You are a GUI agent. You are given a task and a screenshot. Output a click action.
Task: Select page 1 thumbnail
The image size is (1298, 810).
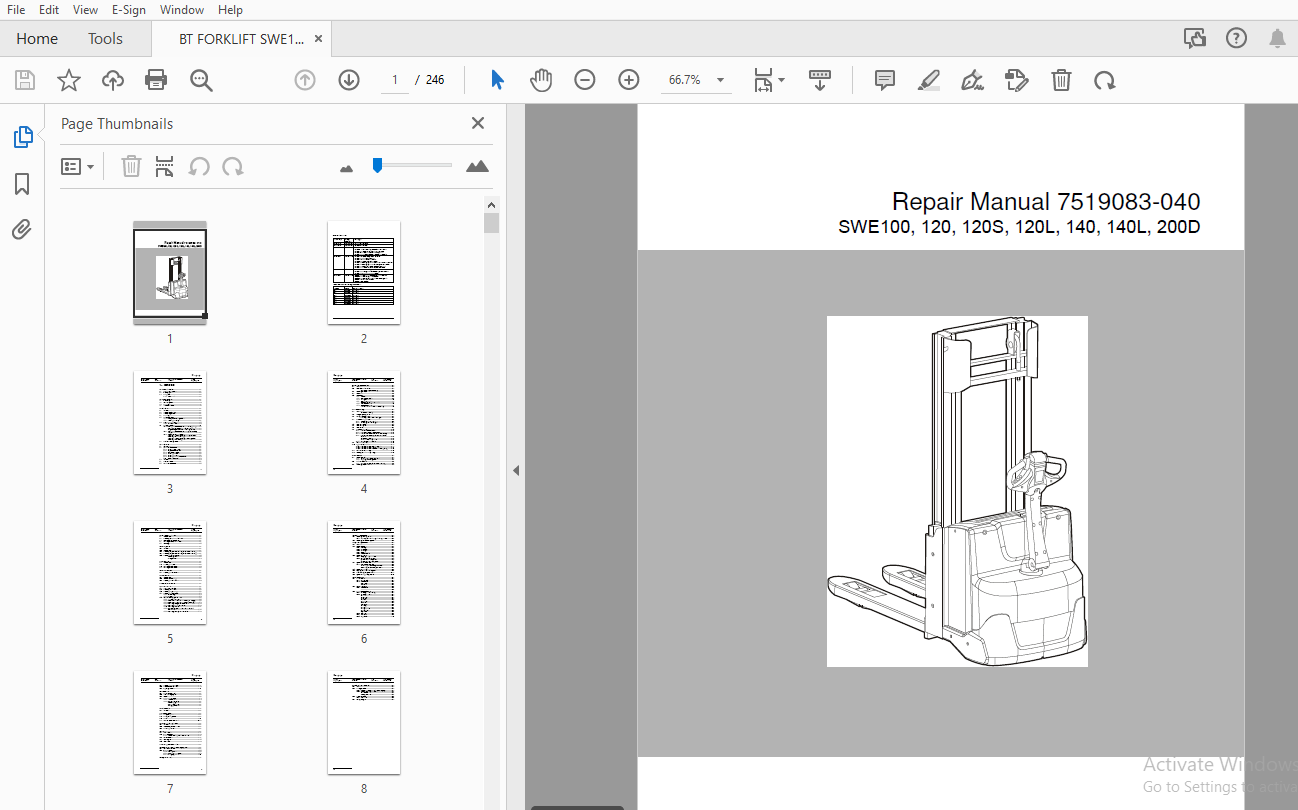pyautogui.click(x=170, y=273)
